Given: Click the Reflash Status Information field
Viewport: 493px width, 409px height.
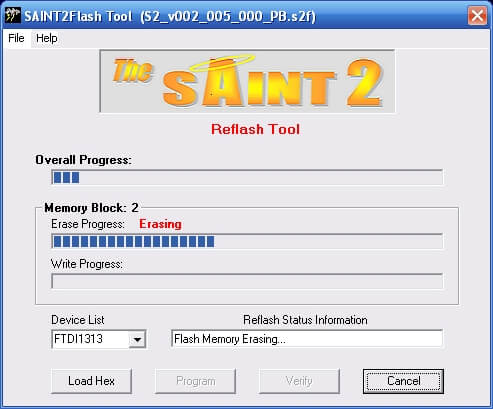Looking at the screenshot, I should 307,339.
